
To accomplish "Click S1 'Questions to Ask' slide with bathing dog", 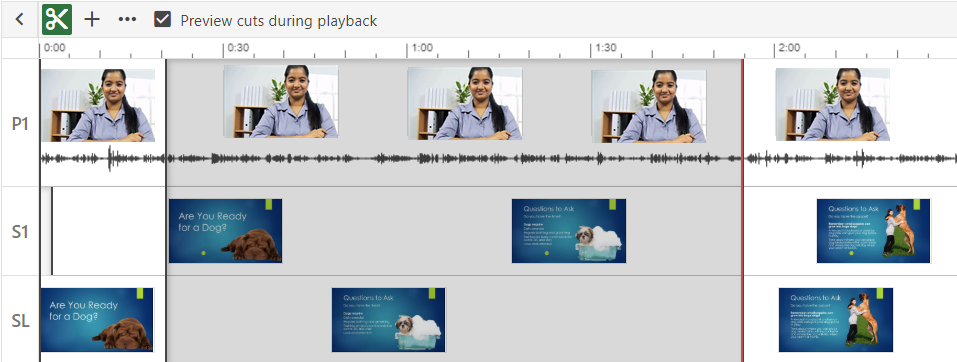I will [569, 231].
